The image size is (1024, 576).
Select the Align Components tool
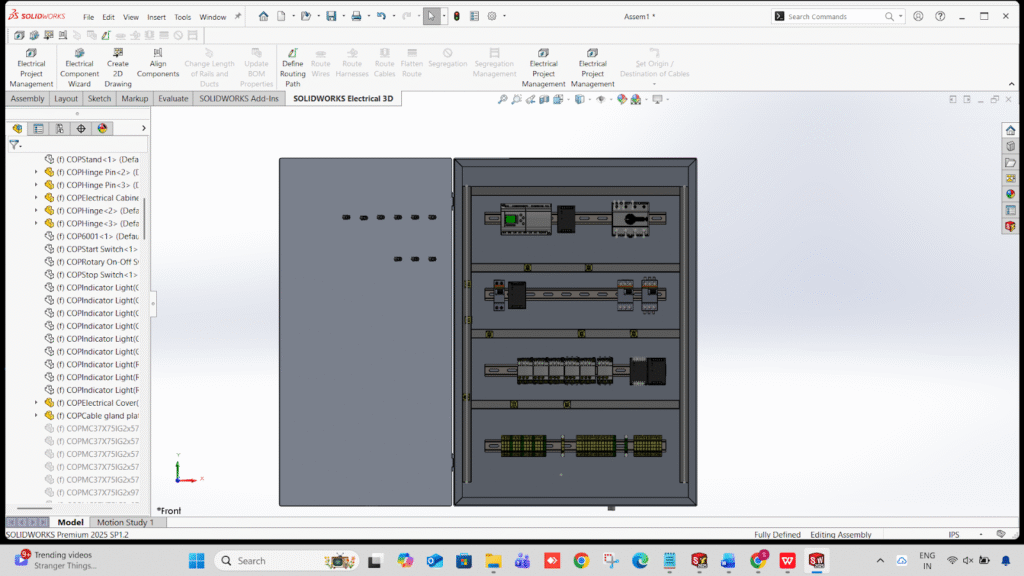tap(158, 63)
